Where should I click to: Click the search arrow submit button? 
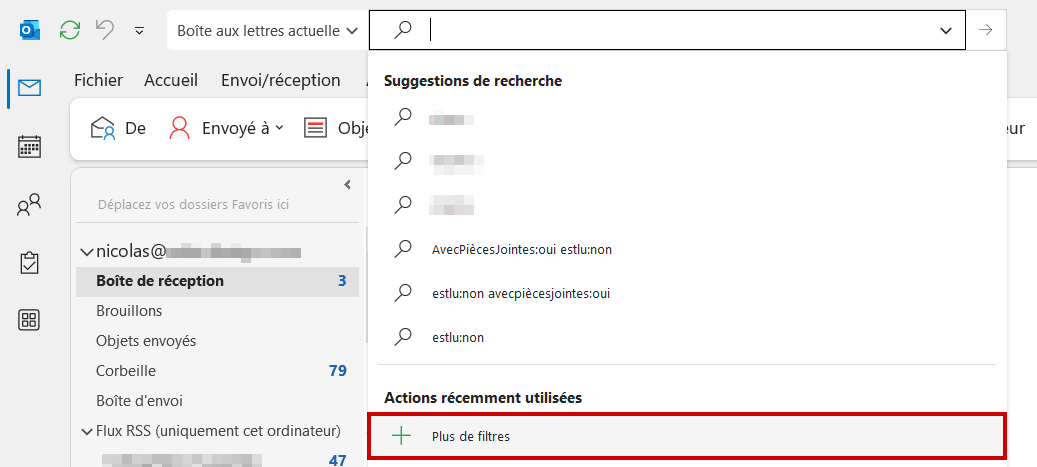pos(986,30)
